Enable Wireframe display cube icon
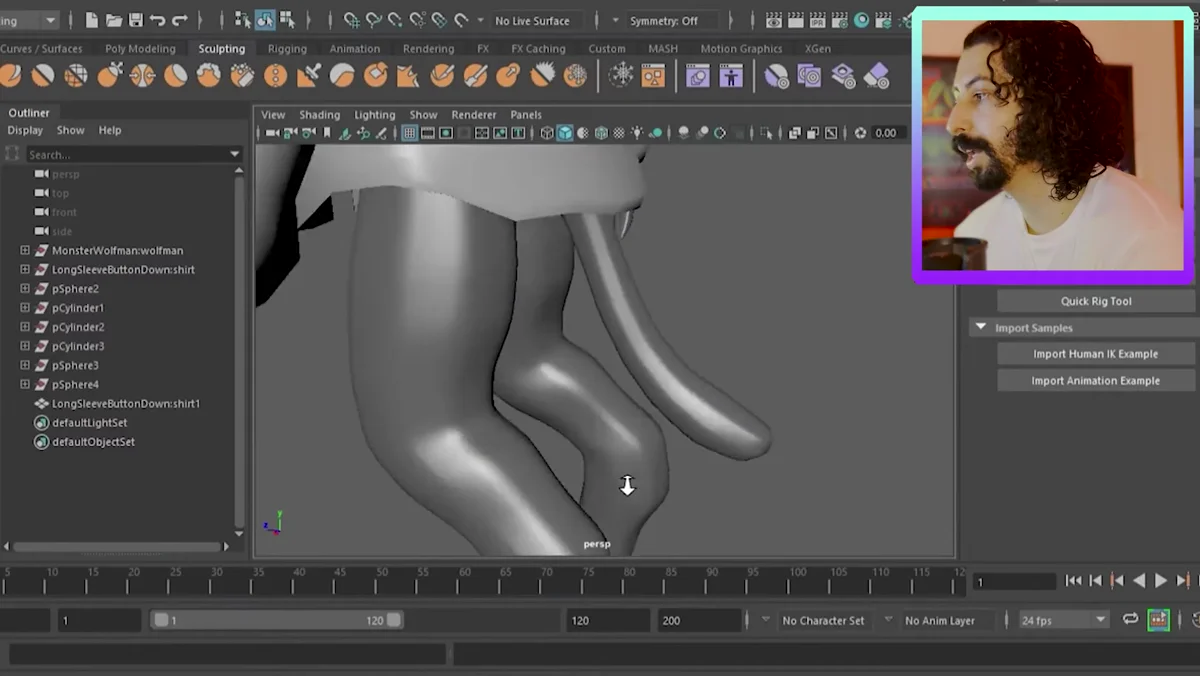The image size is (1200, 676). pos(547,133)
